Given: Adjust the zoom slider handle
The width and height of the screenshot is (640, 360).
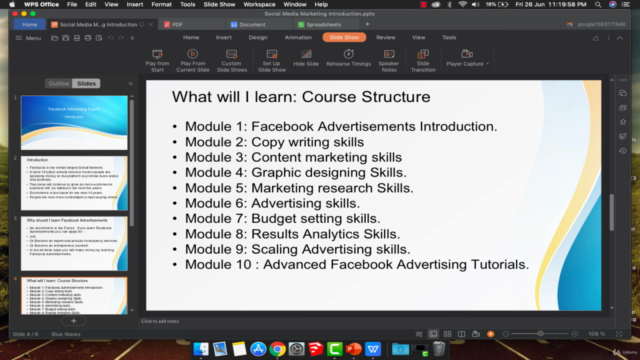Looking at the screenshot, I should [540, 334].
